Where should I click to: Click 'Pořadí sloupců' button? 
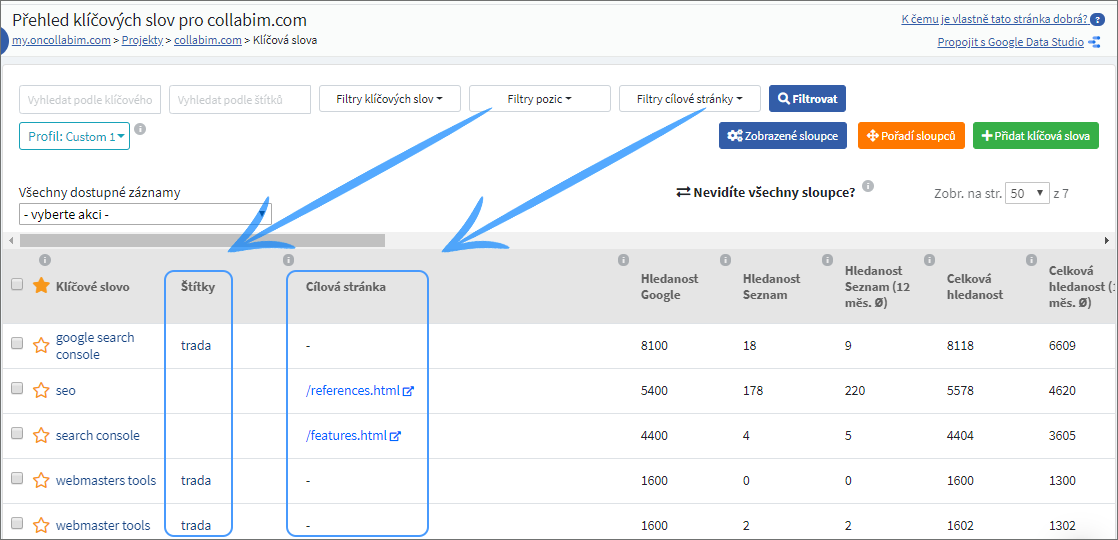tap(912, 135)
